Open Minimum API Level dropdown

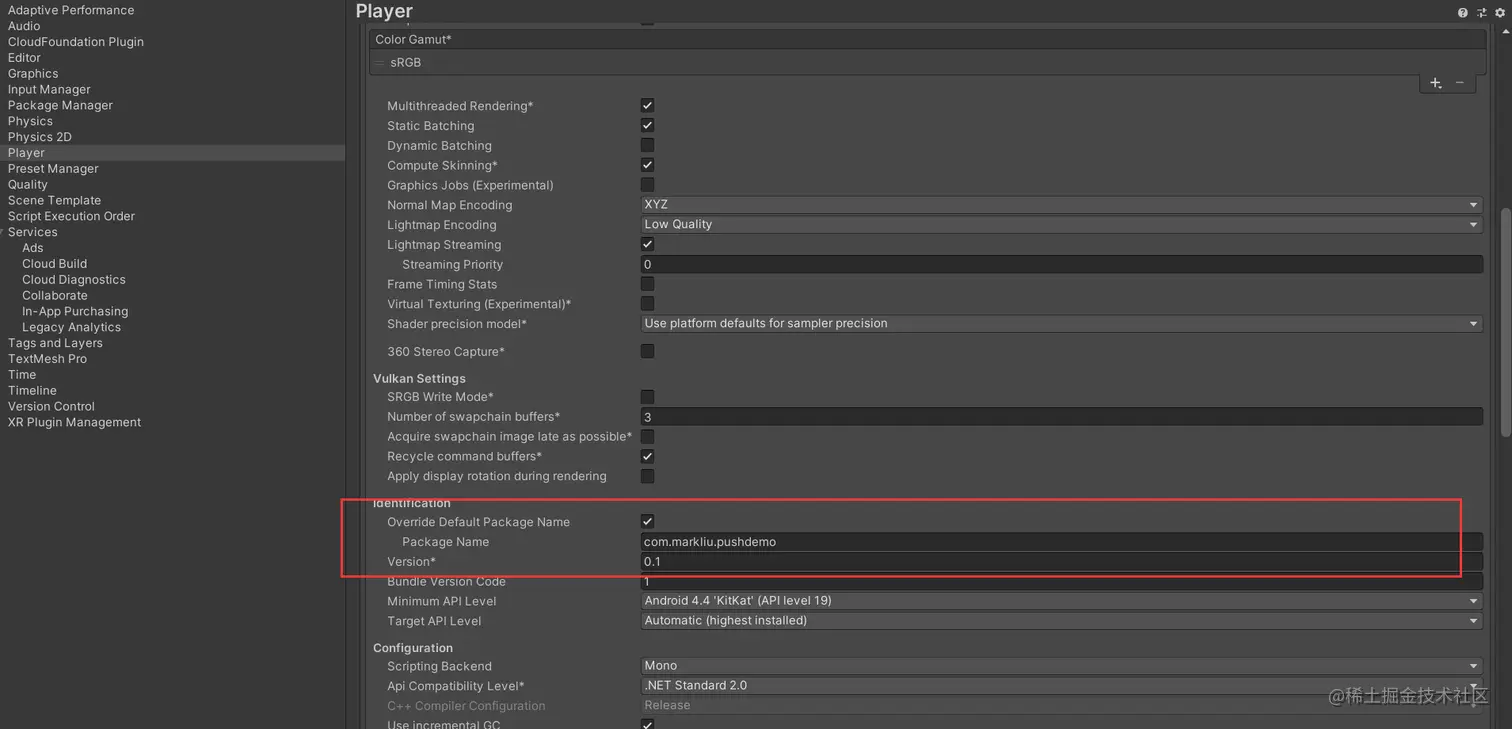tap(1061, 601)
